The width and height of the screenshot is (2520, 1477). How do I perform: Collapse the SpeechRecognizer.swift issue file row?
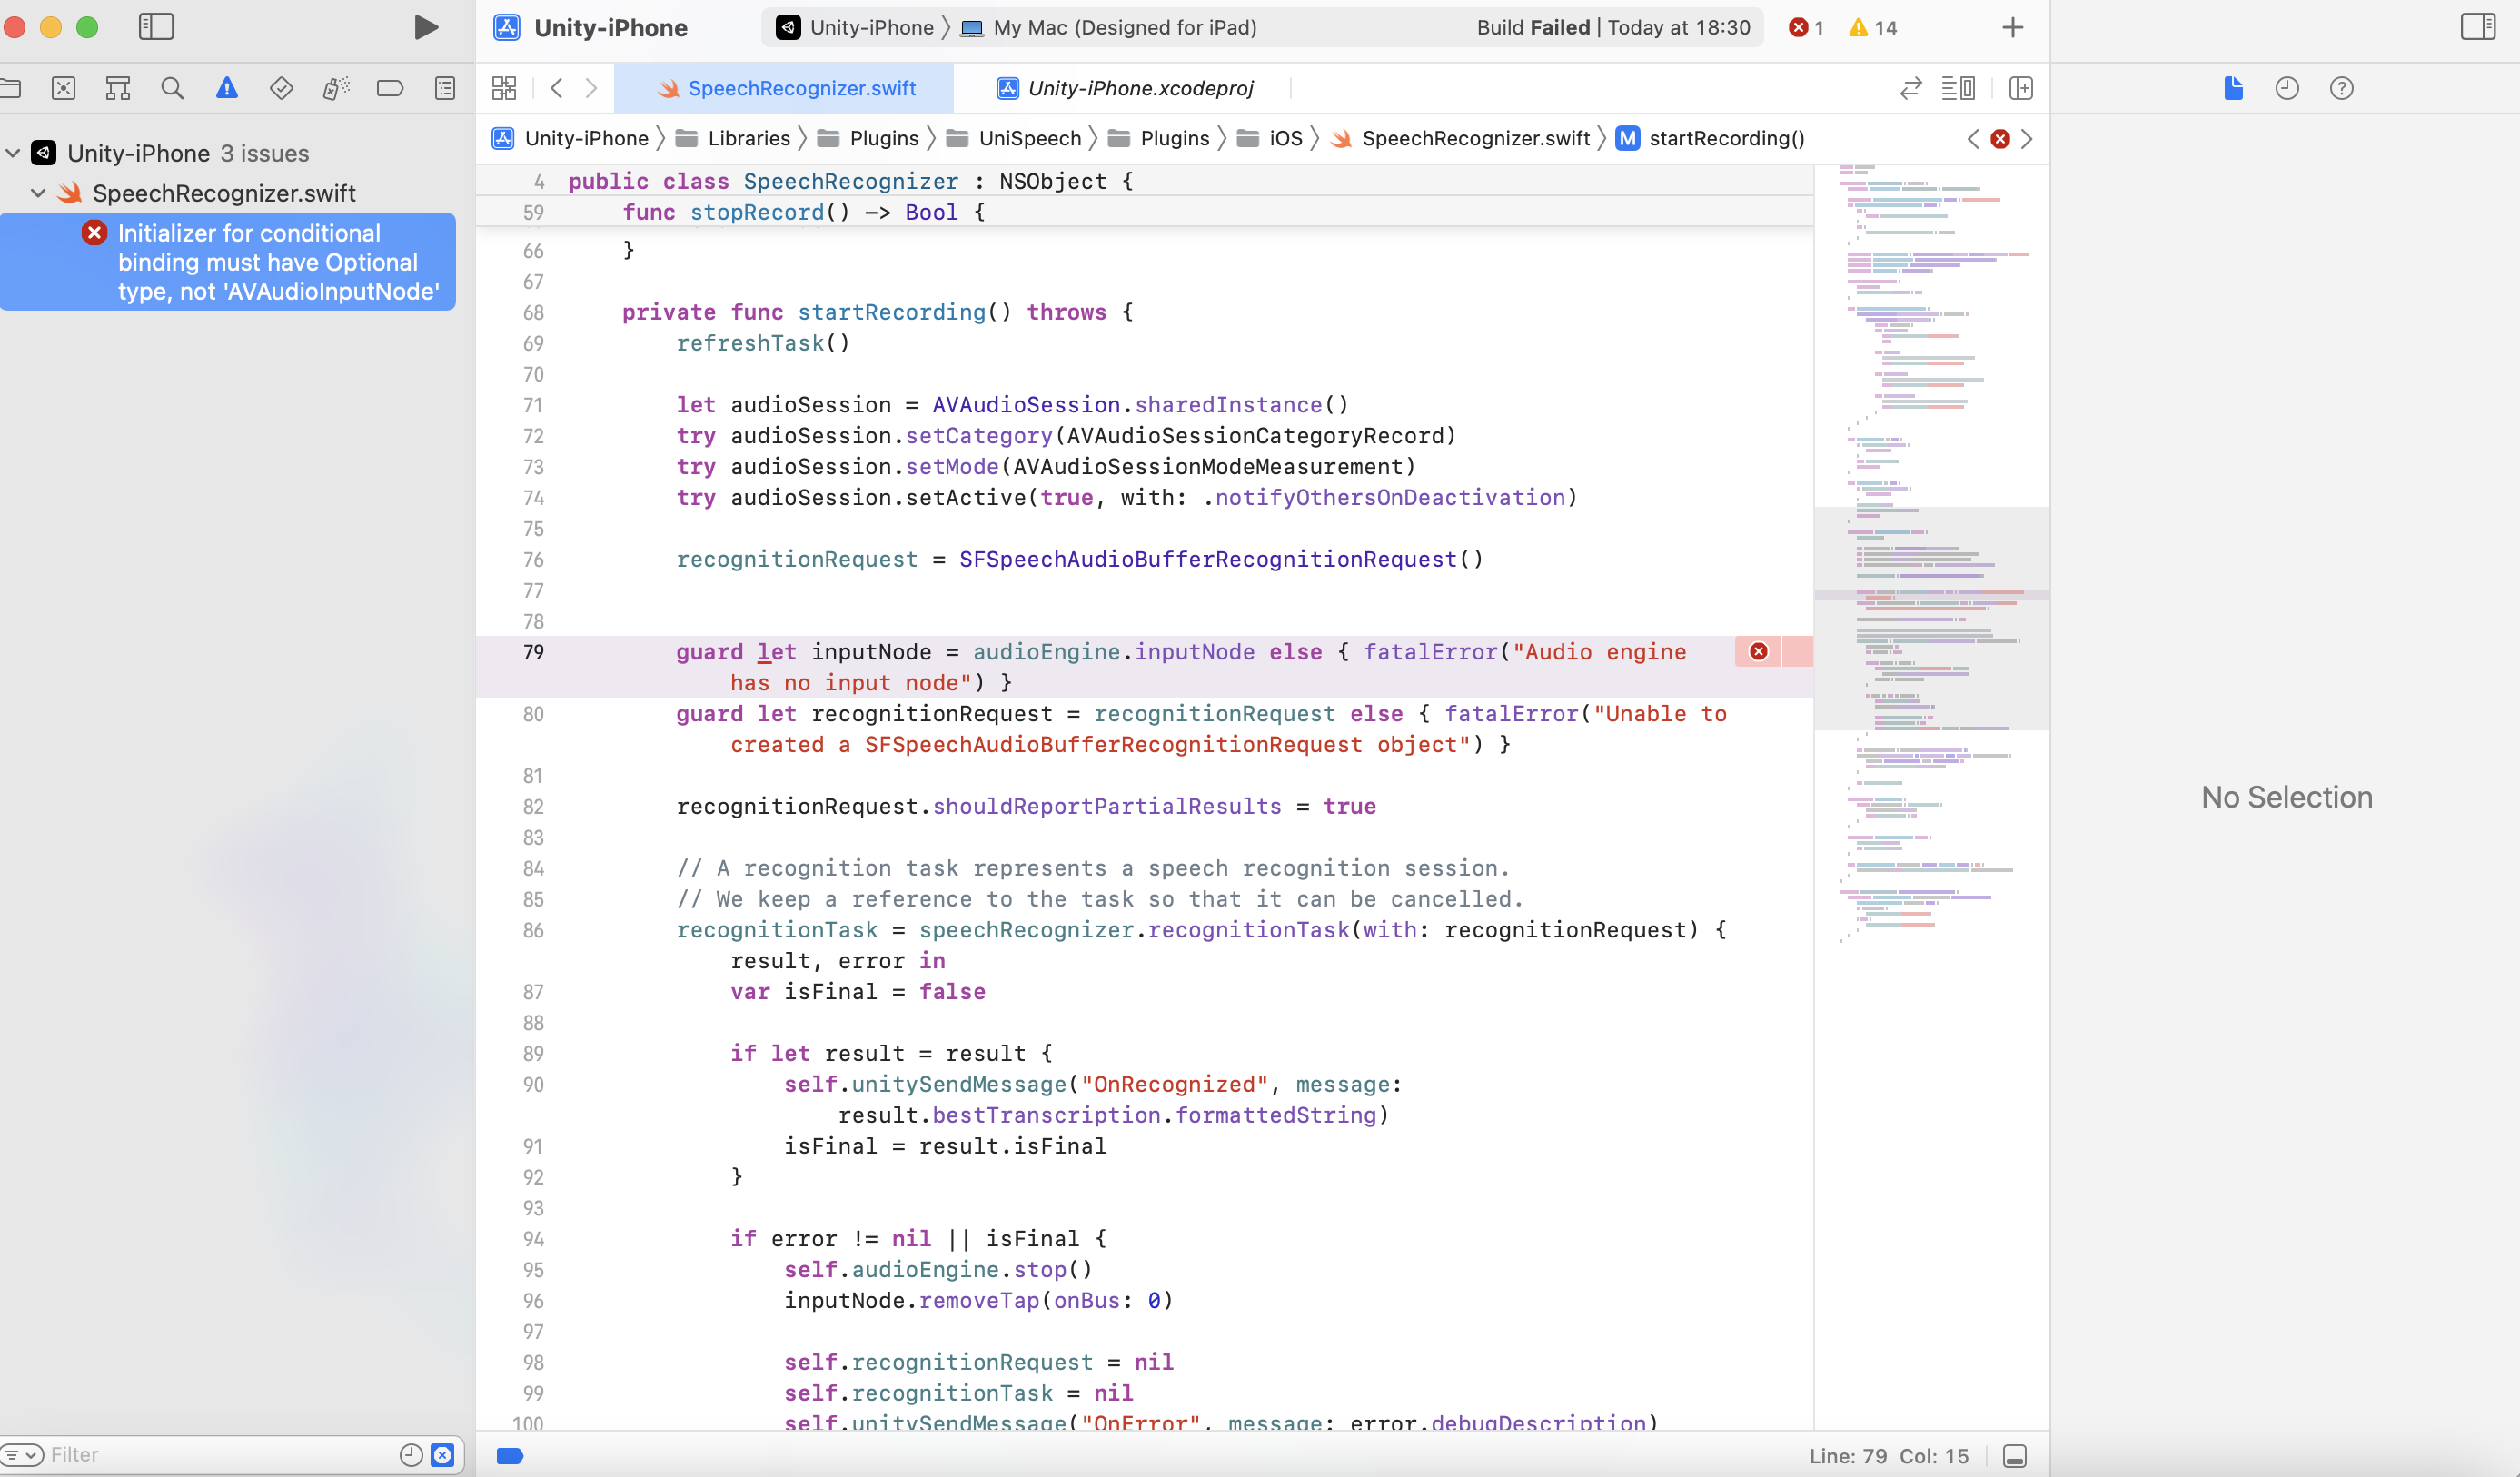point(38,193)
